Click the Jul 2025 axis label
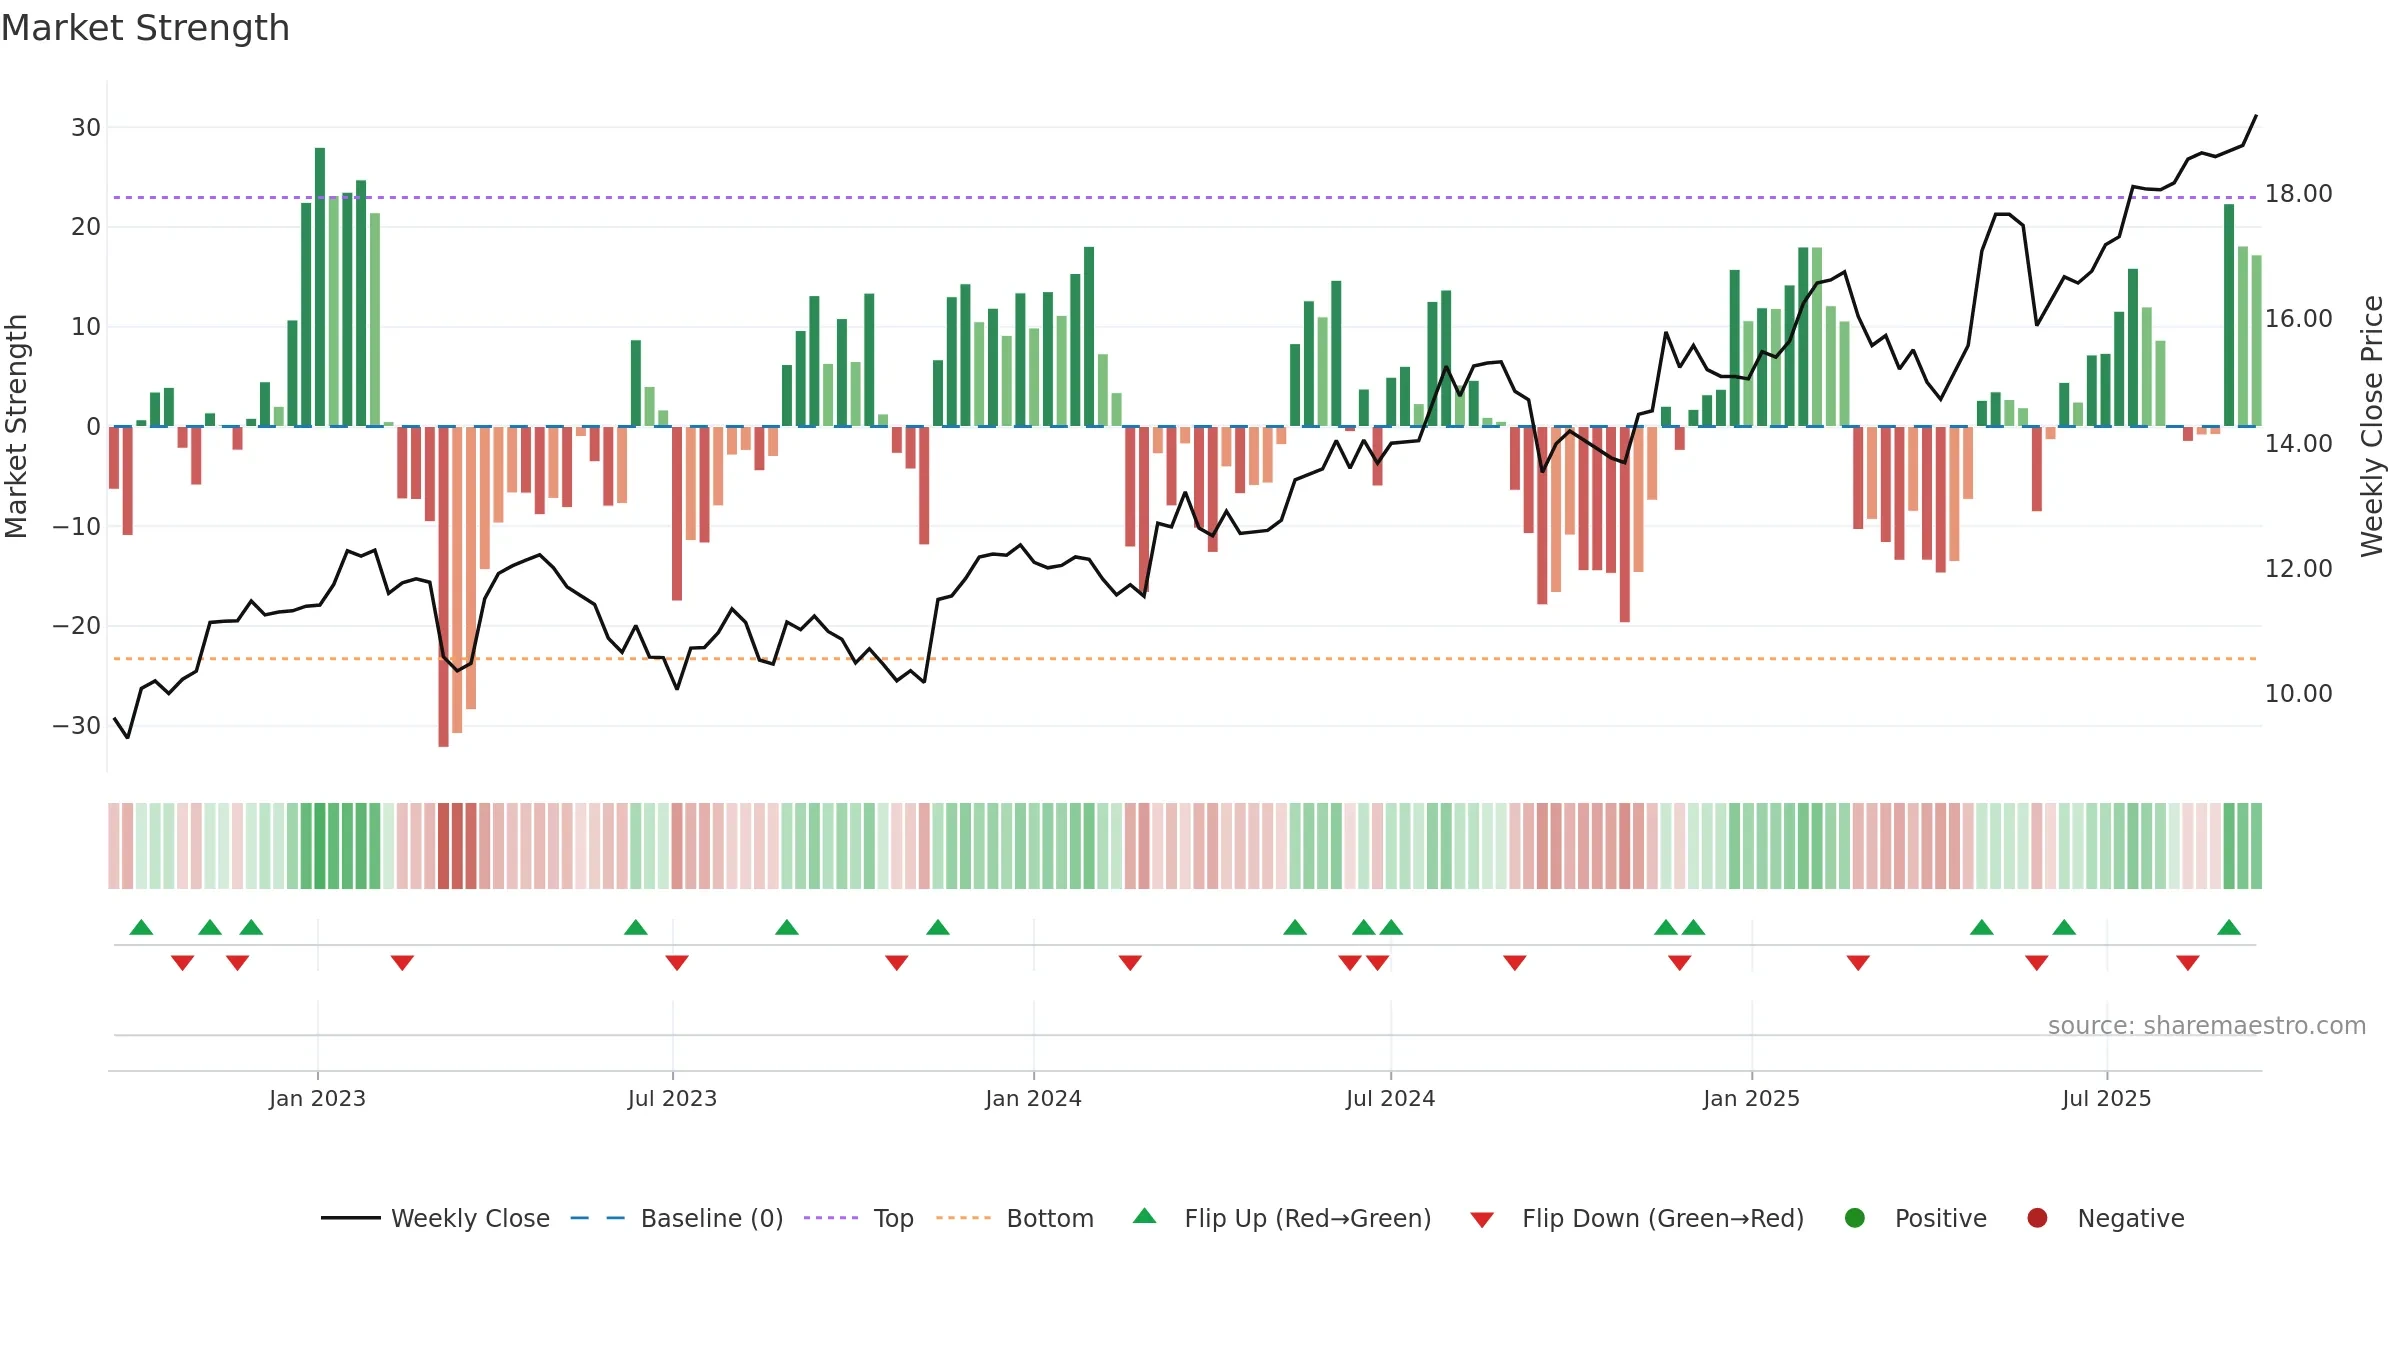This screenshot has height=1350, width=2400. (2106, 1098)
